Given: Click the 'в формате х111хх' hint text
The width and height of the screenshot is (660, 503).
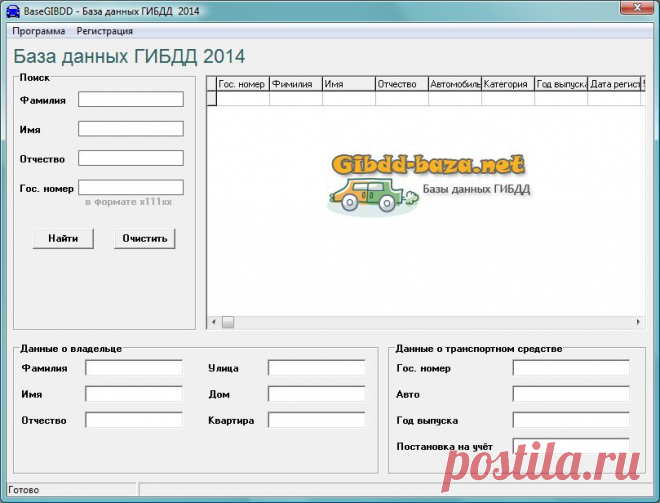Looking at the screenshot, I should click(128, 202).
